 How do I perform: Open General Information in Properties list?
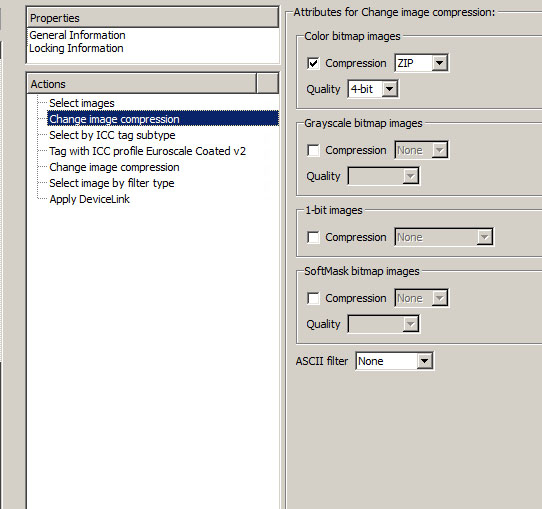(x=77, y=35)
